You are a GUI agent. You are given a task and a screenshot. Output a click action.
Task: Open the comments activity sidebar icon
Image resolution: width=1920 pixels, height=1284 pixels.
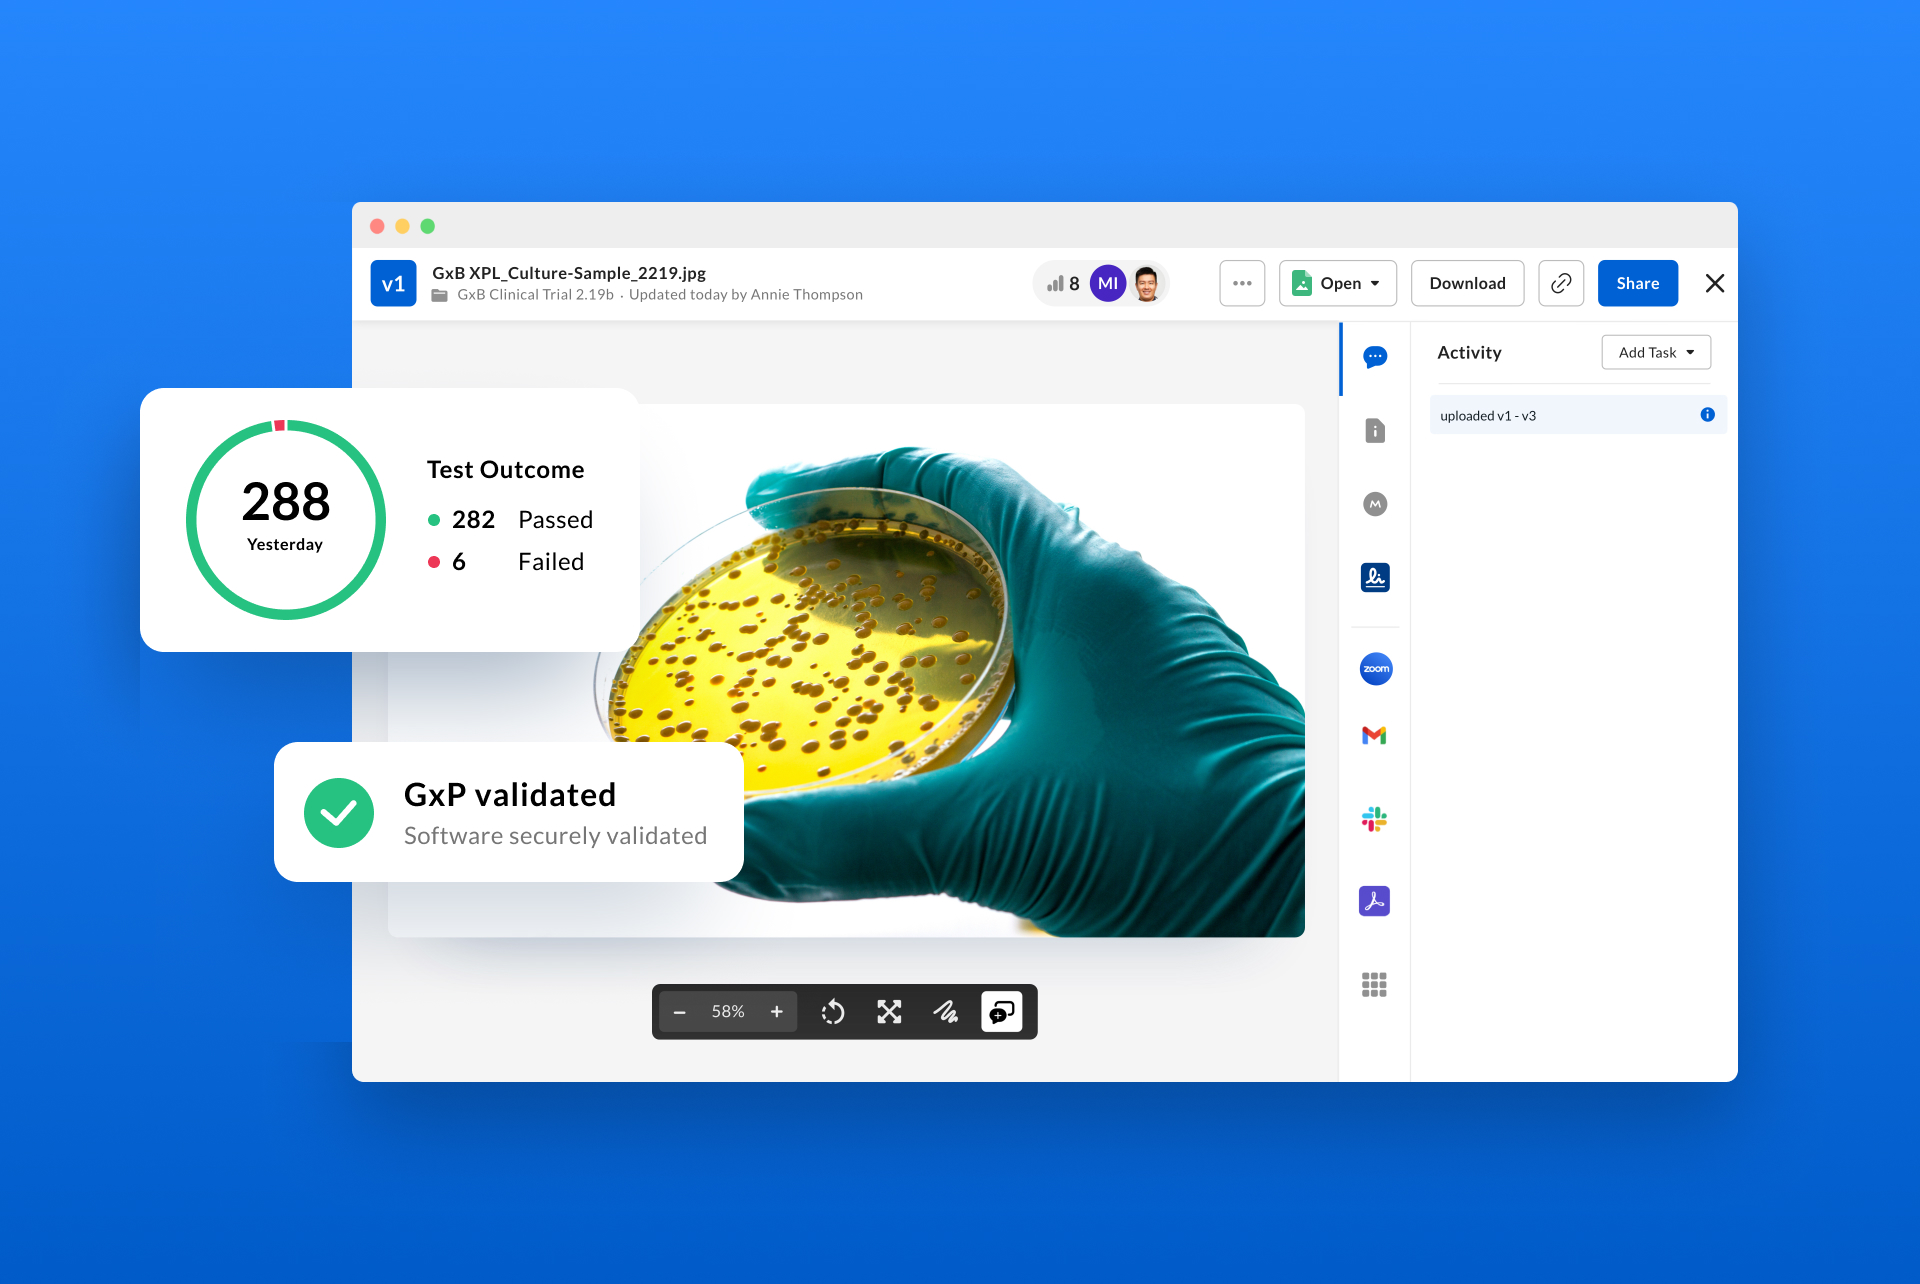tap(1375, 357)
